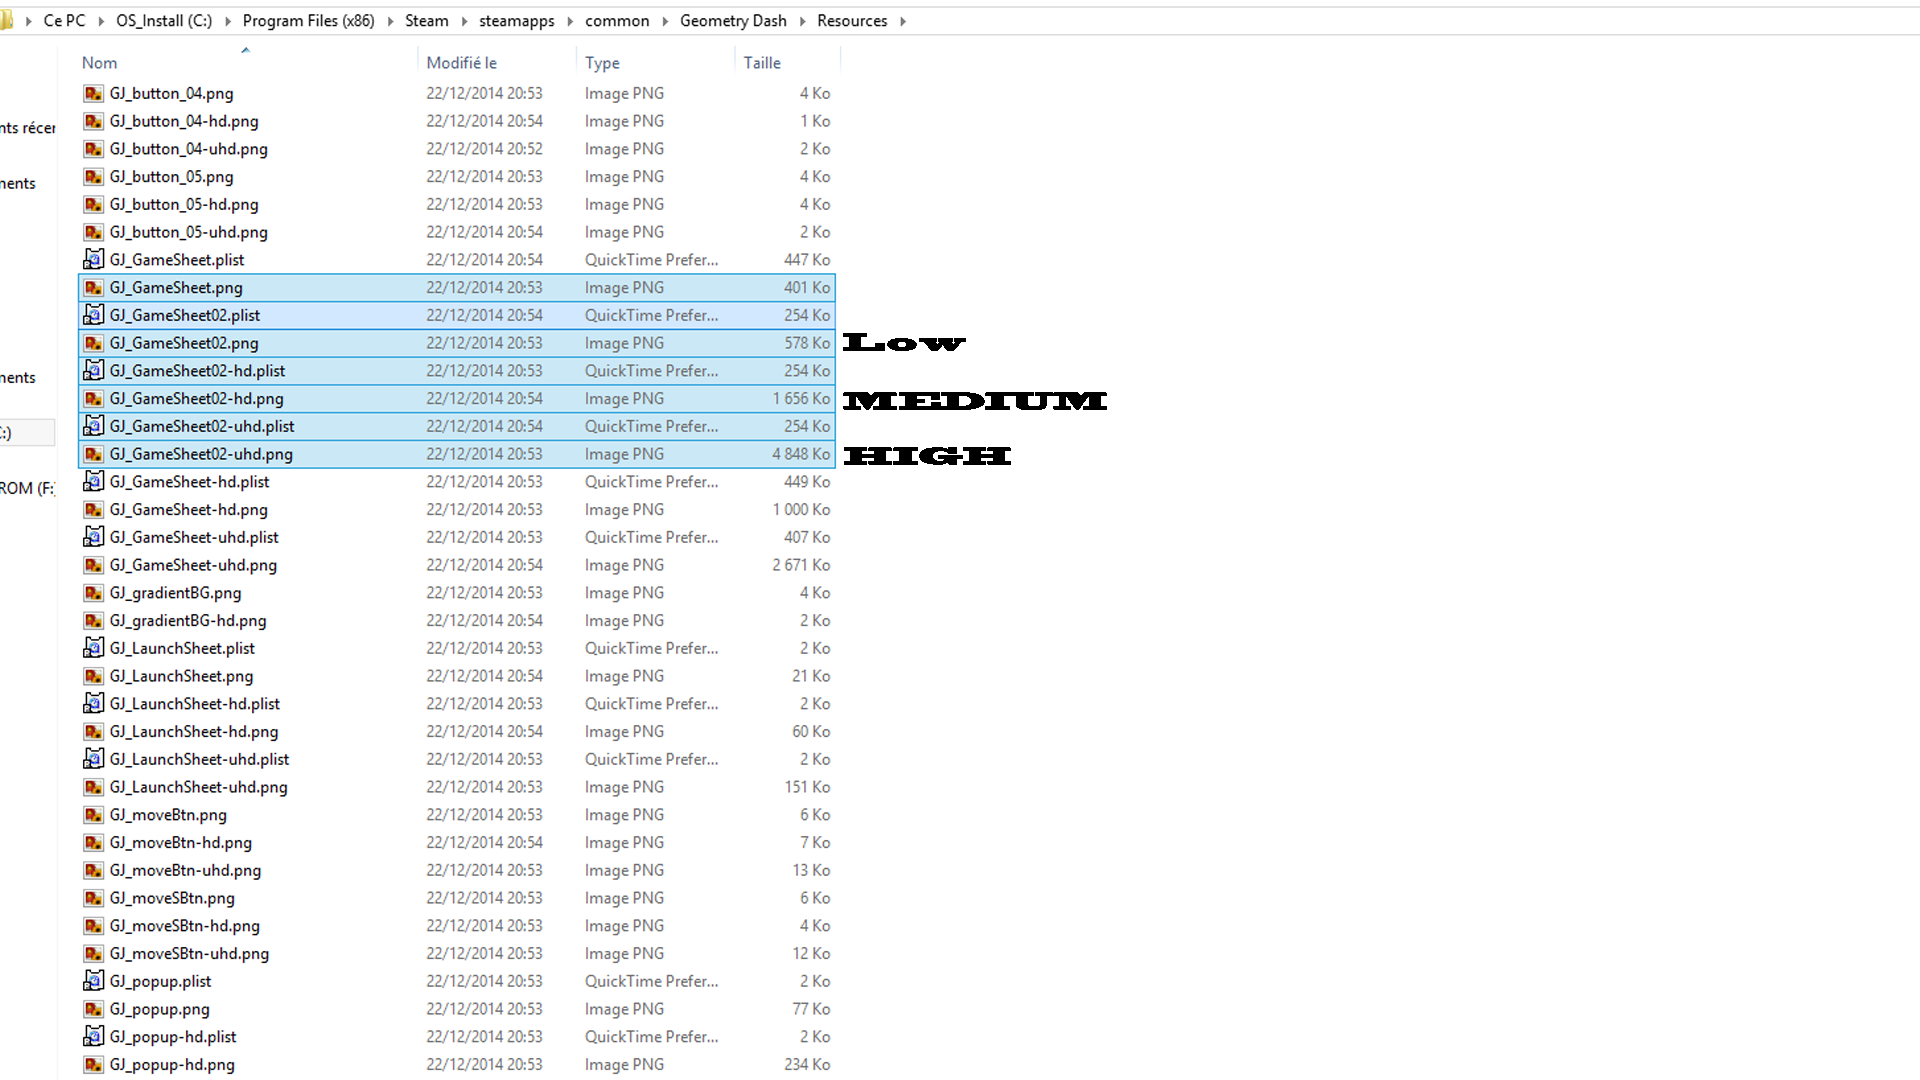
Task: Click the GJ_gradientBG.png file icon
Action: [93, 593]
